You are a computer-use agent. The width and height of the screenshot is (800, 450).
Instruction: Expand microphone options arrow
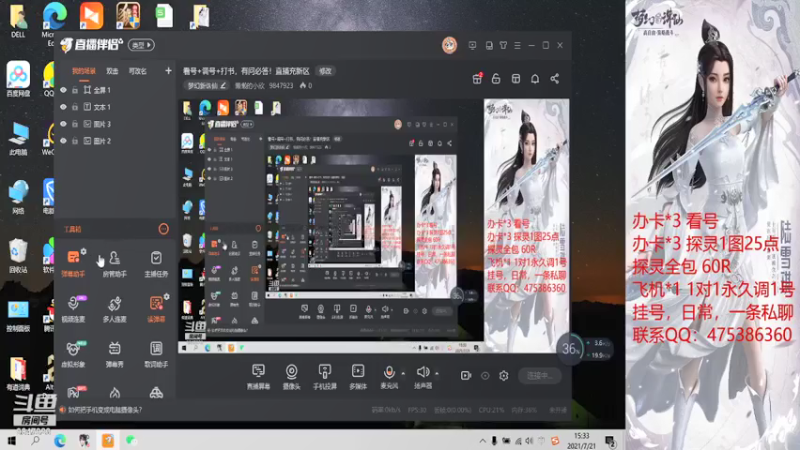[x=403, y=373]
